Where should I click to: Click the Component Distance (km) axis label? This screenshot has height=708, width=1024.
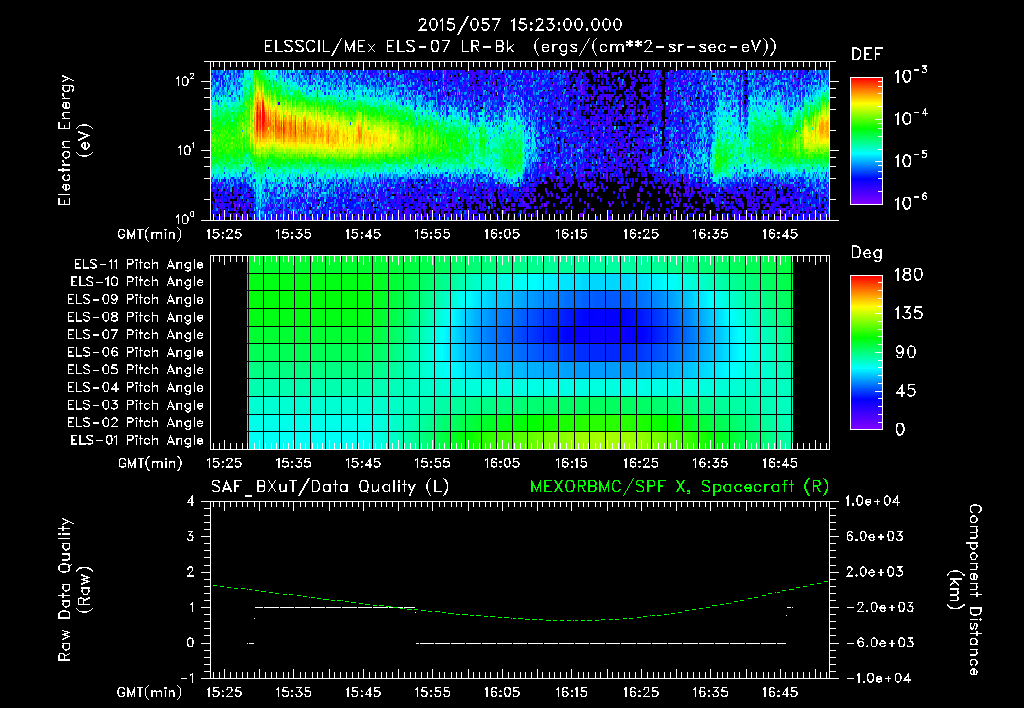[x=965, y=590]
